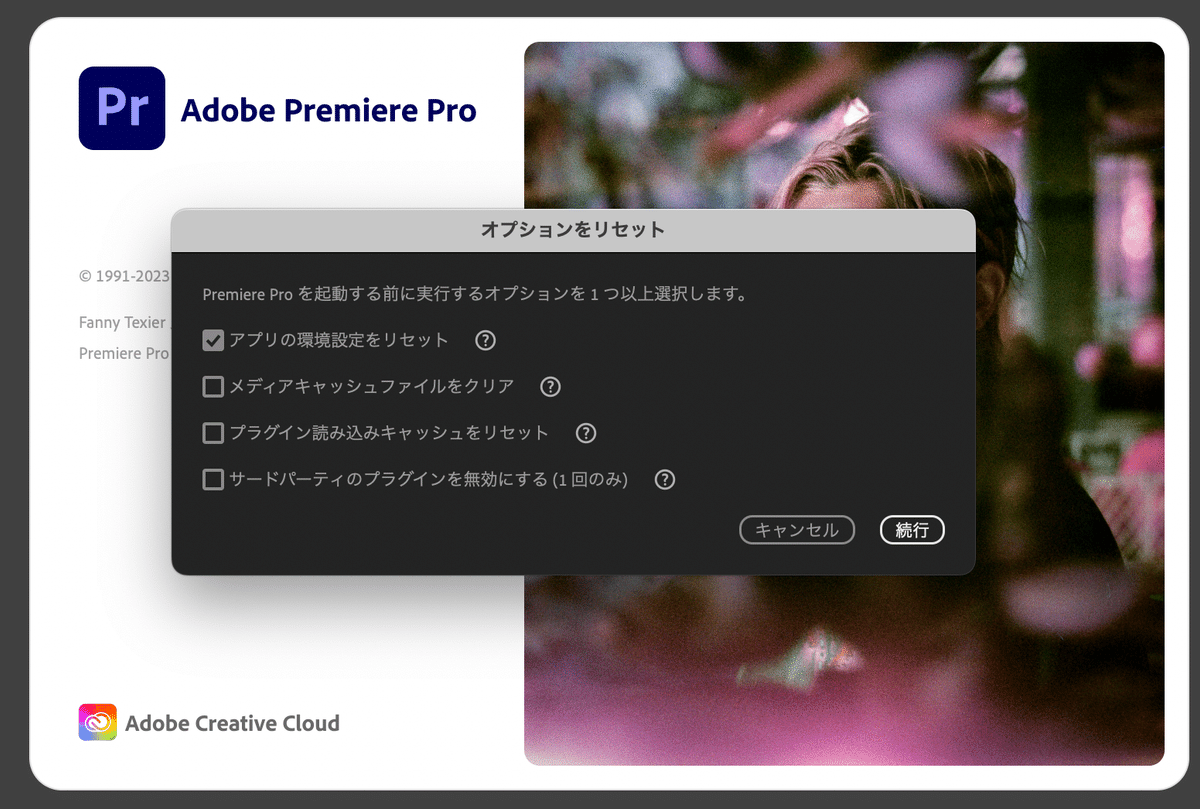Click the Adobe Creative Cloud text label
1200x809 pixels.
coord(233,722)
